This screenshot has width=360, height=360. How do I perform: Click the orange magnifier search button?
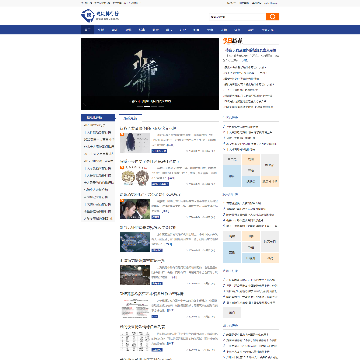(272, 17)
